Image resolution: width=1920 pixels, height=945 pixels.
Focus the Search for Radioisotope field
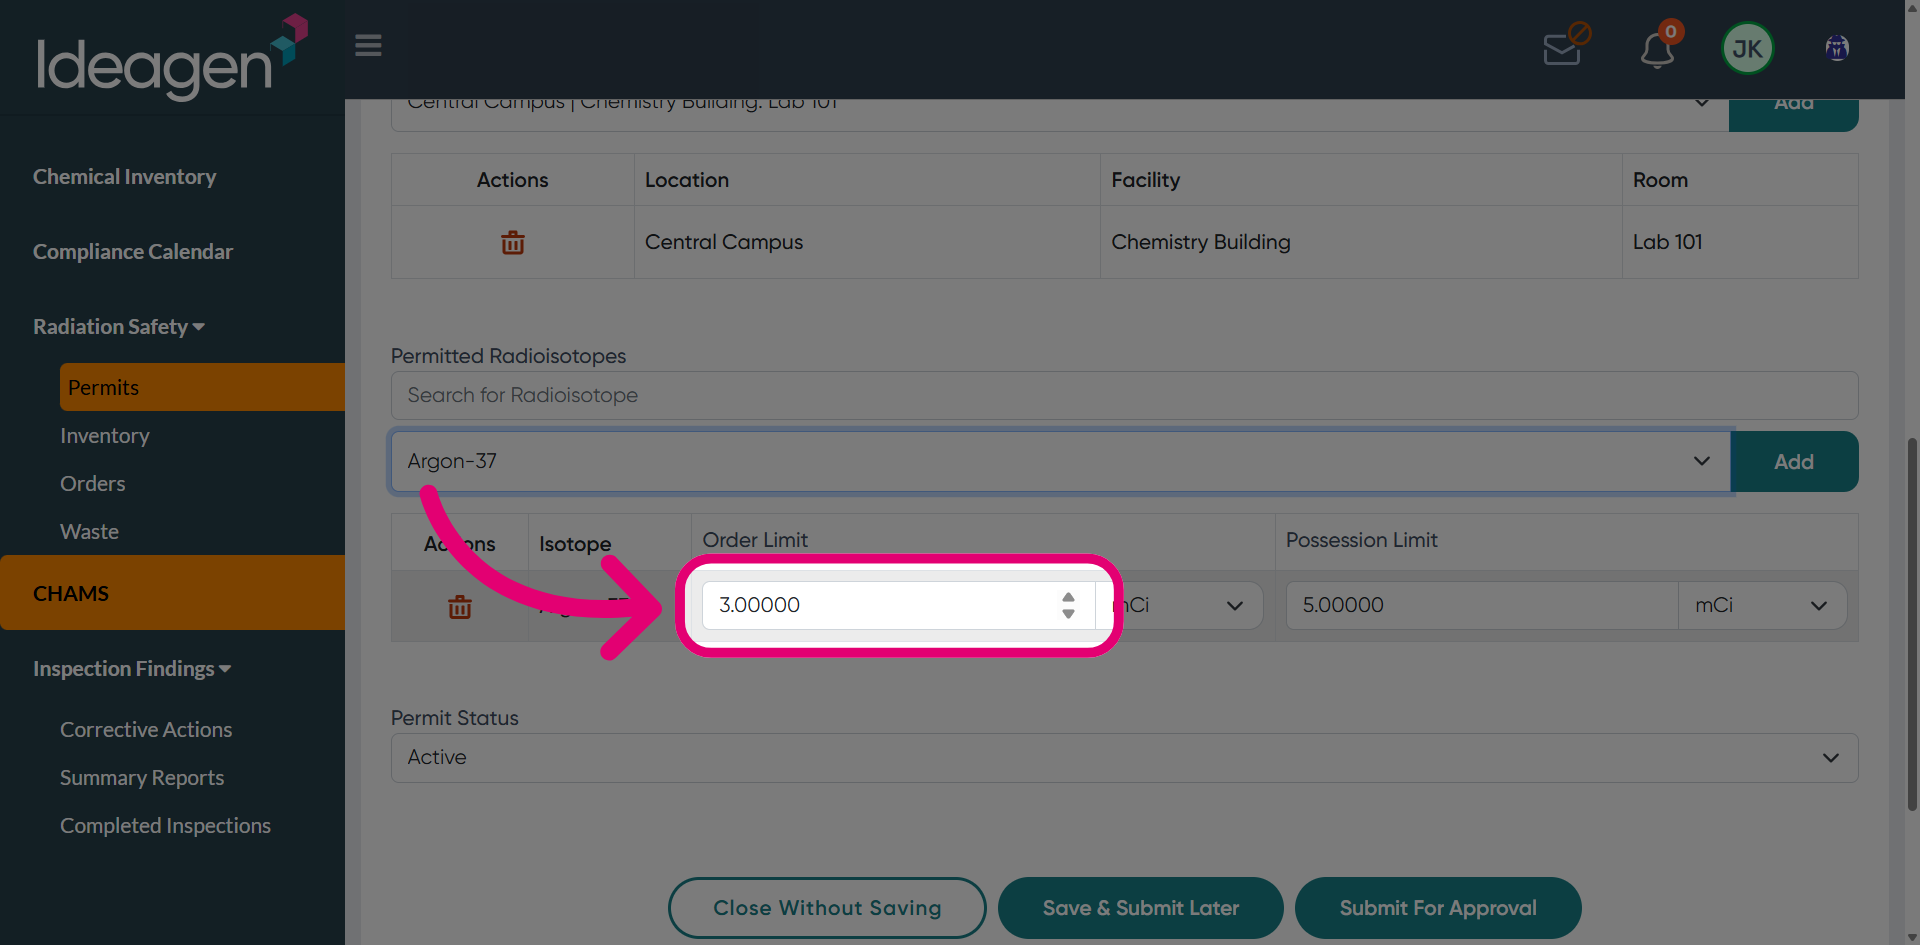[1124, 396]
